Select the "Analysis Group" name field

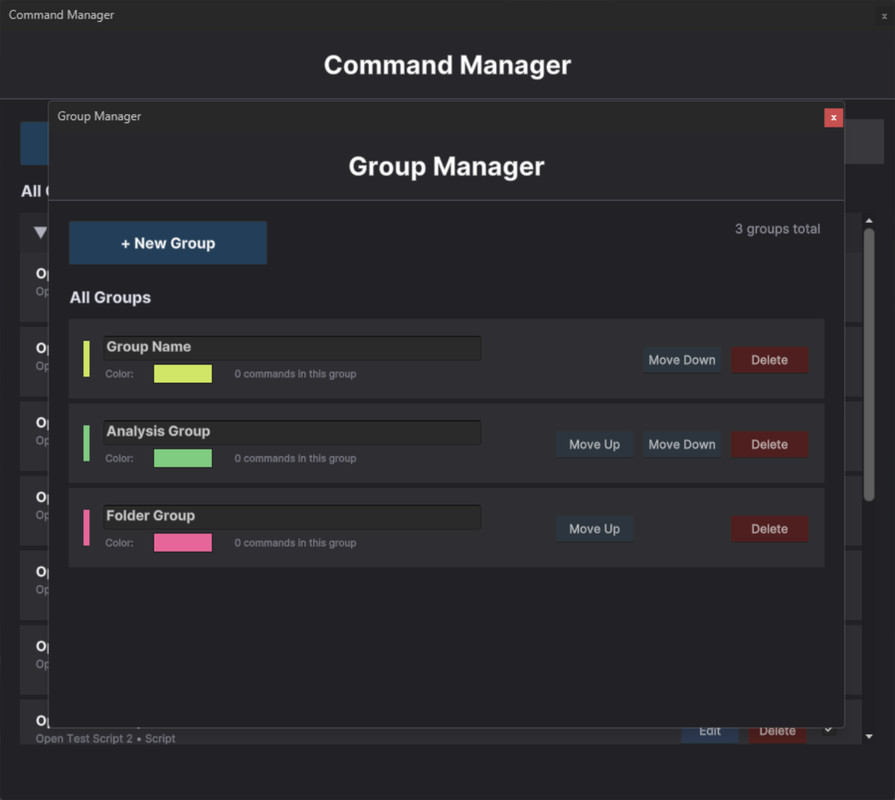click(x=291, y=432)
